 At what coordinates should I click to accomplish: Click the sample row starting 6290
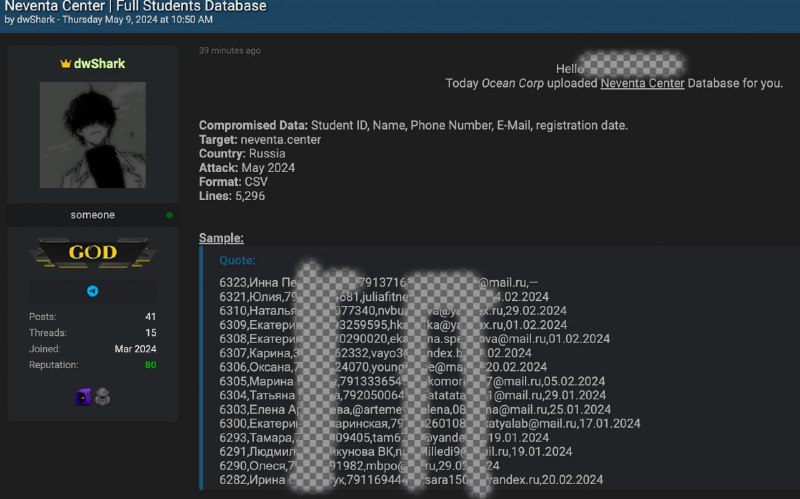coord(360,466)
